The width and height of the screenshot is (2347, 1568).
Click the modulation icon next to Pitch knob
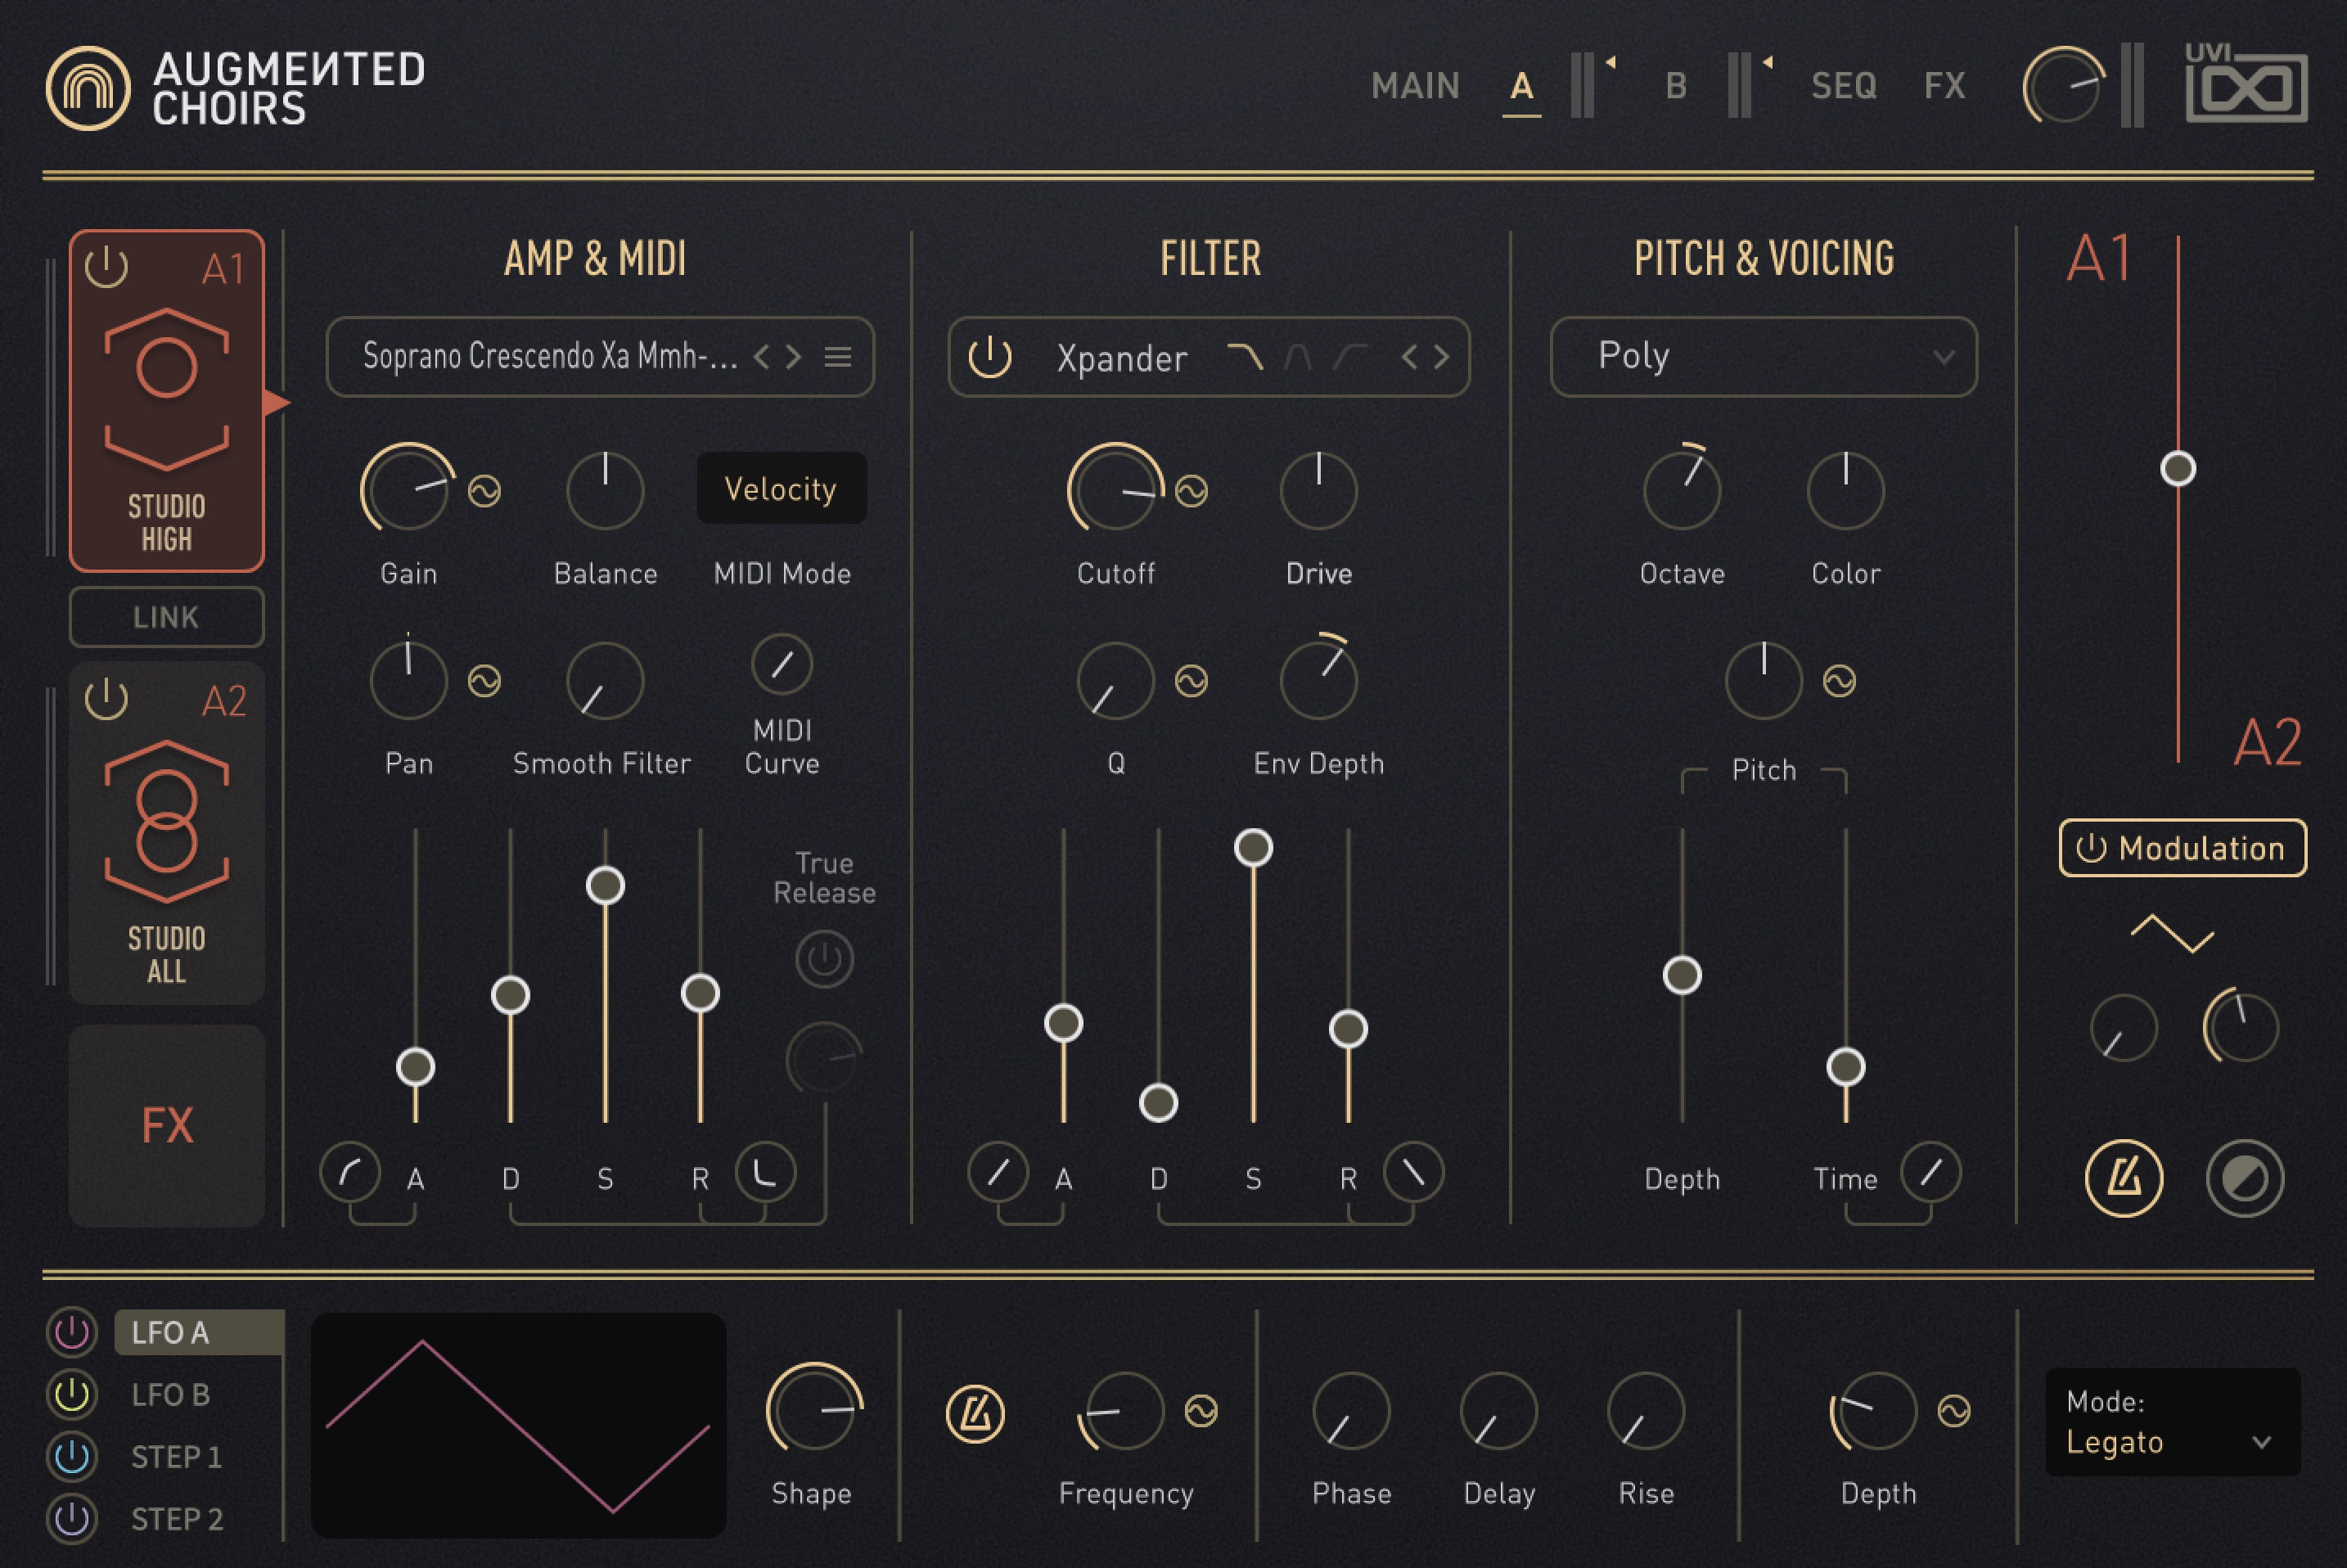click(1839, 681)
